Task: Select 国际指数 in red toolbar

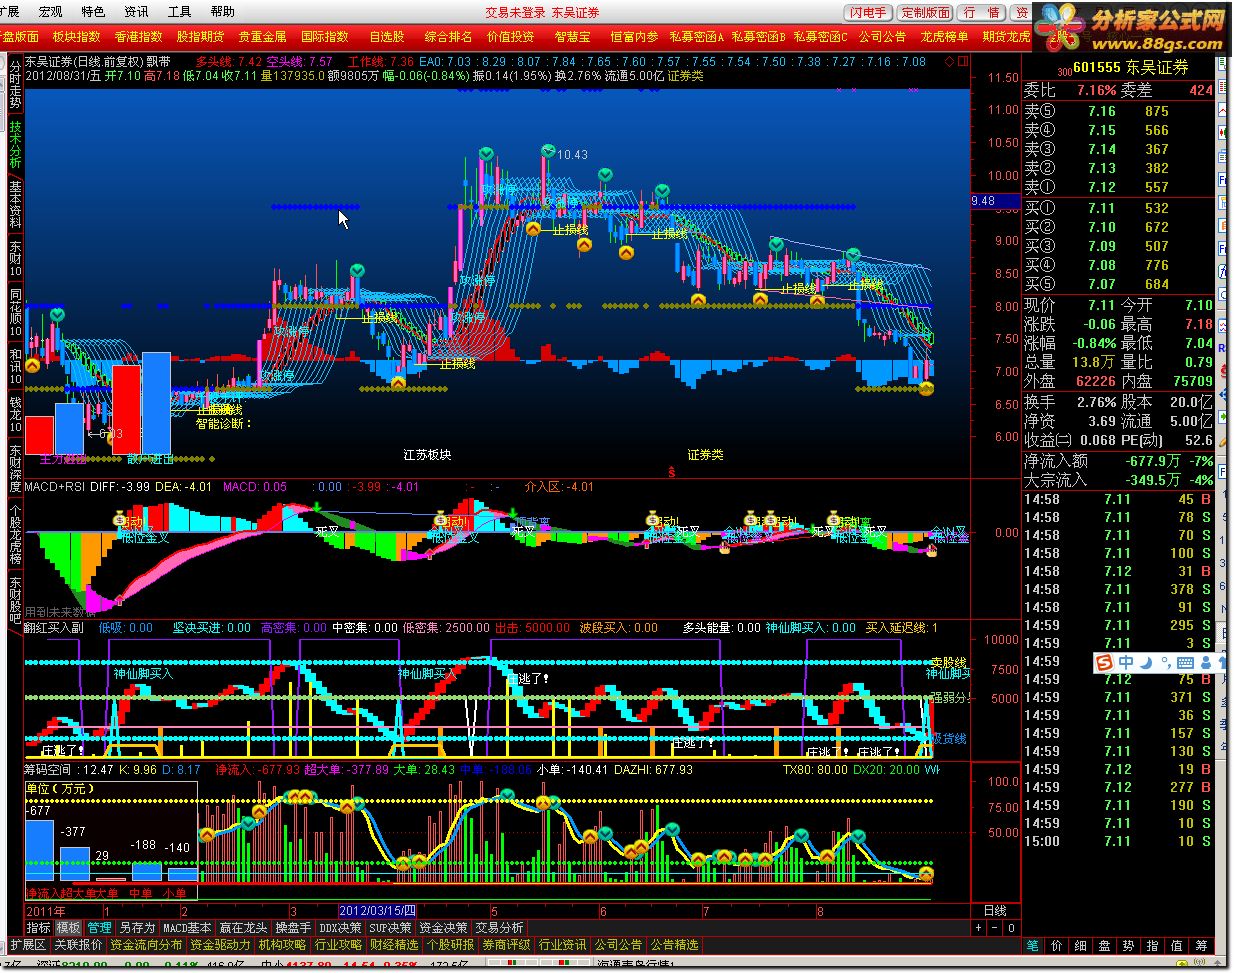Action: [x=325, y=36]
